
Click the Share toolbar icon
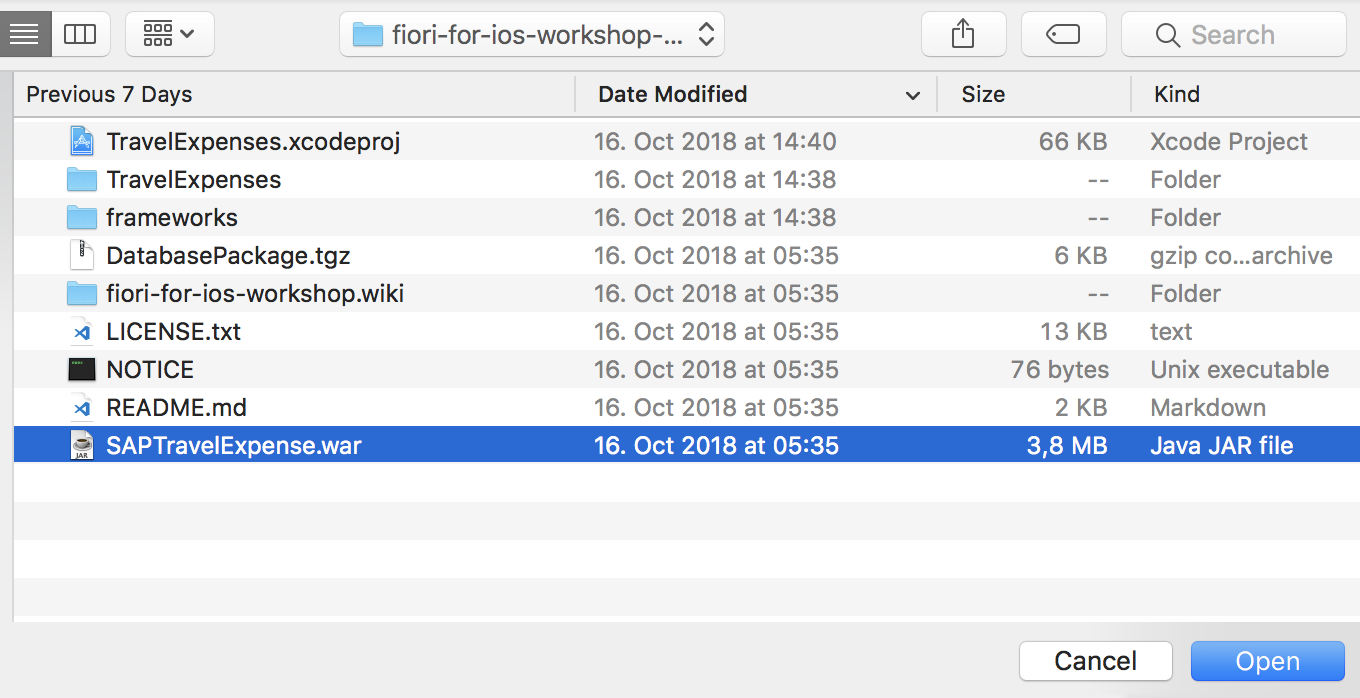click(963, 35)
